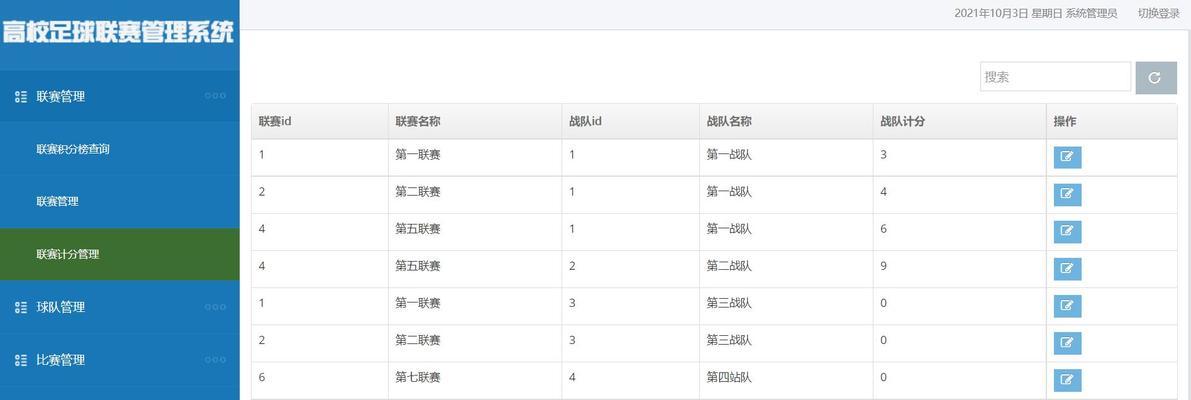
Task: Edit the 第五联赛 第二战队 row with score 9
Action: (1067, 269)
